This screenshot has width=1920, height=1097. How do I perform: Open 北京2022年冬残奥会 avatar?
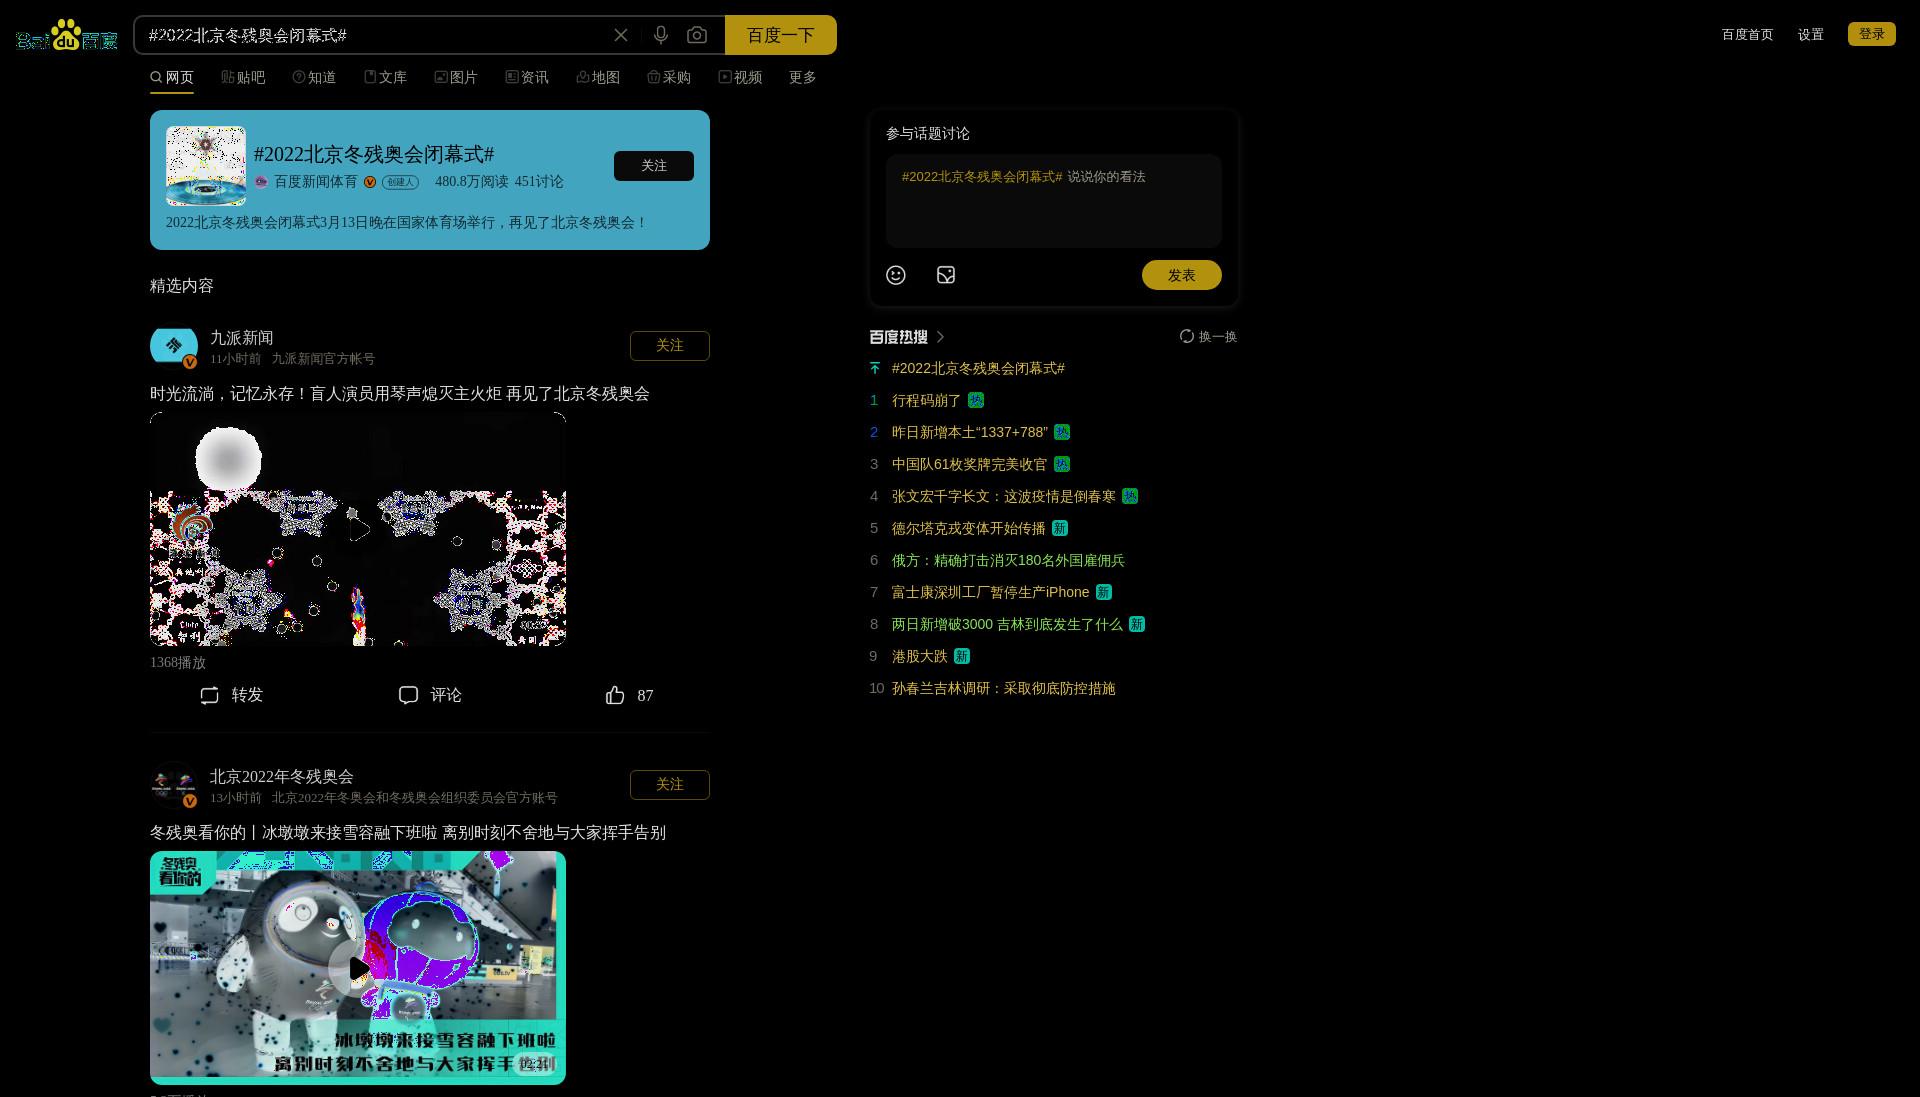pos(174,785)
